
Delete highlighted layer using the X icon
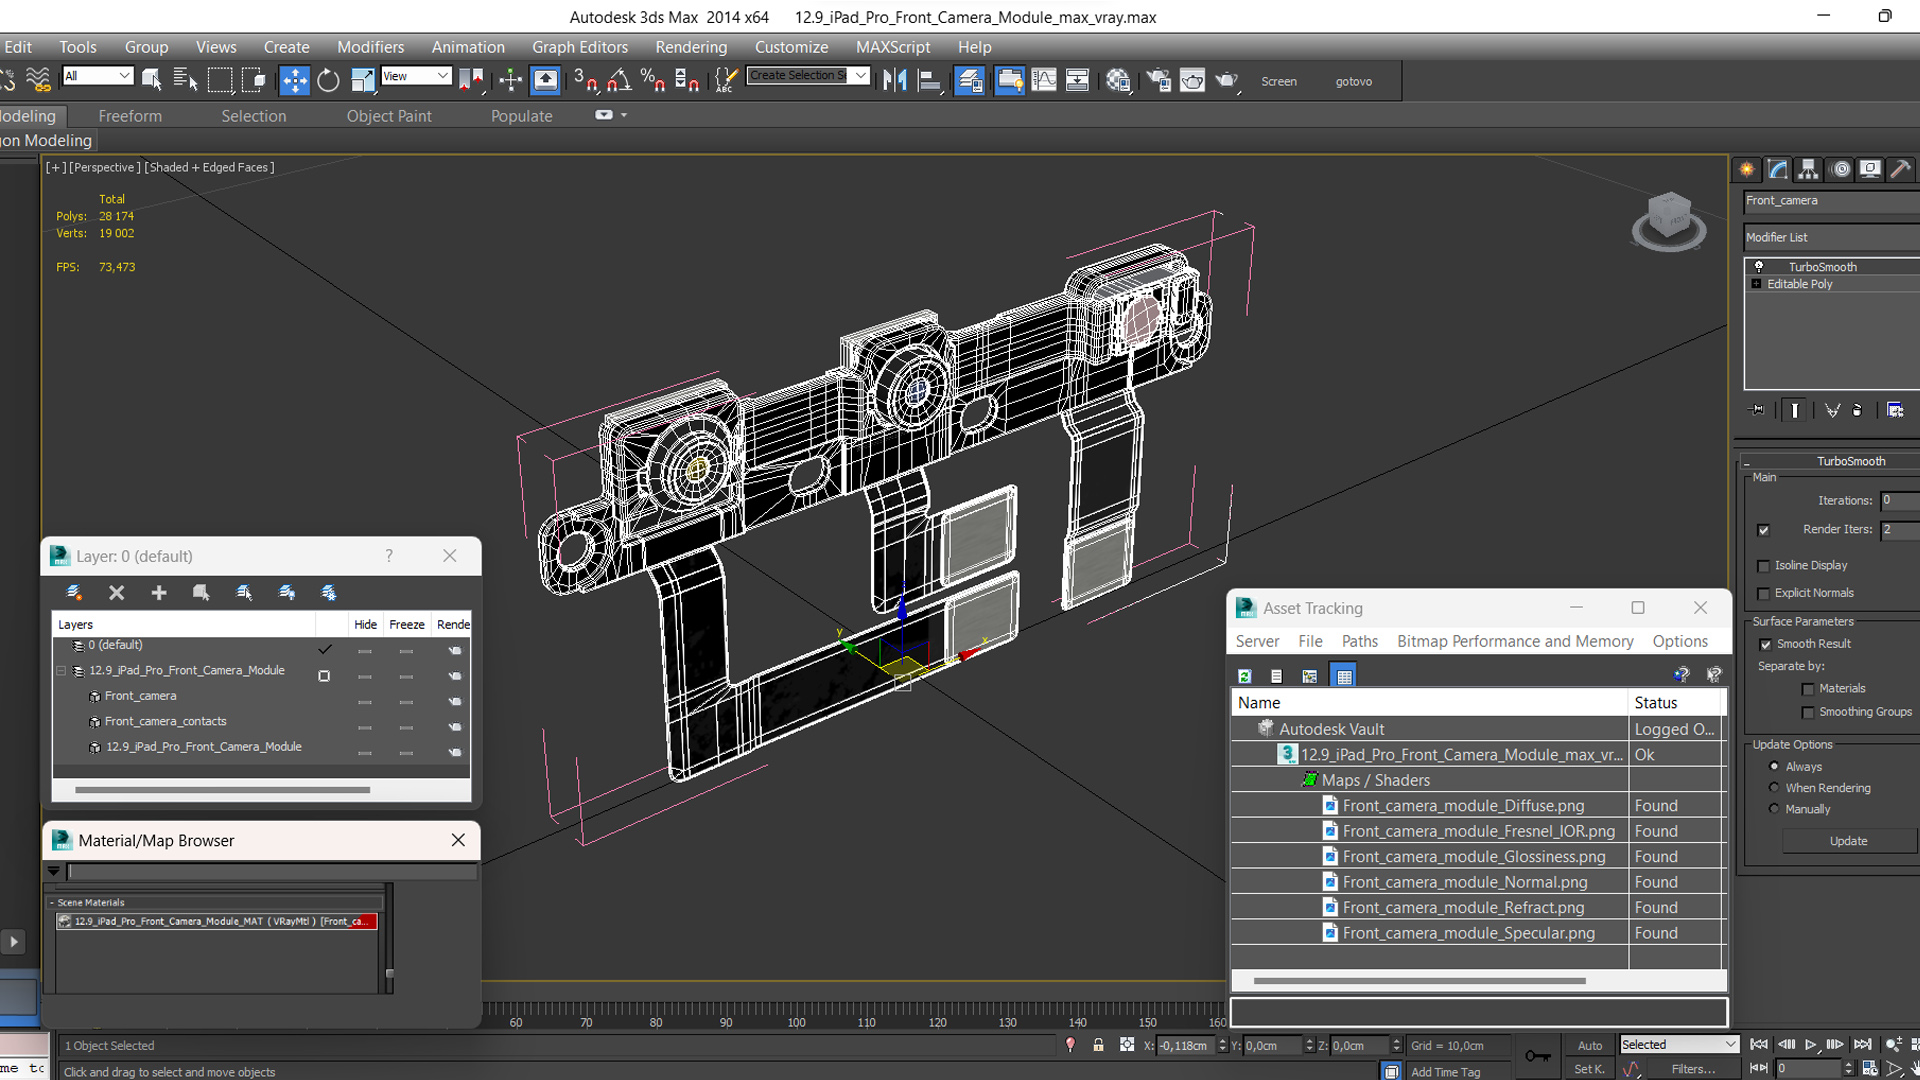click(117, 593)
